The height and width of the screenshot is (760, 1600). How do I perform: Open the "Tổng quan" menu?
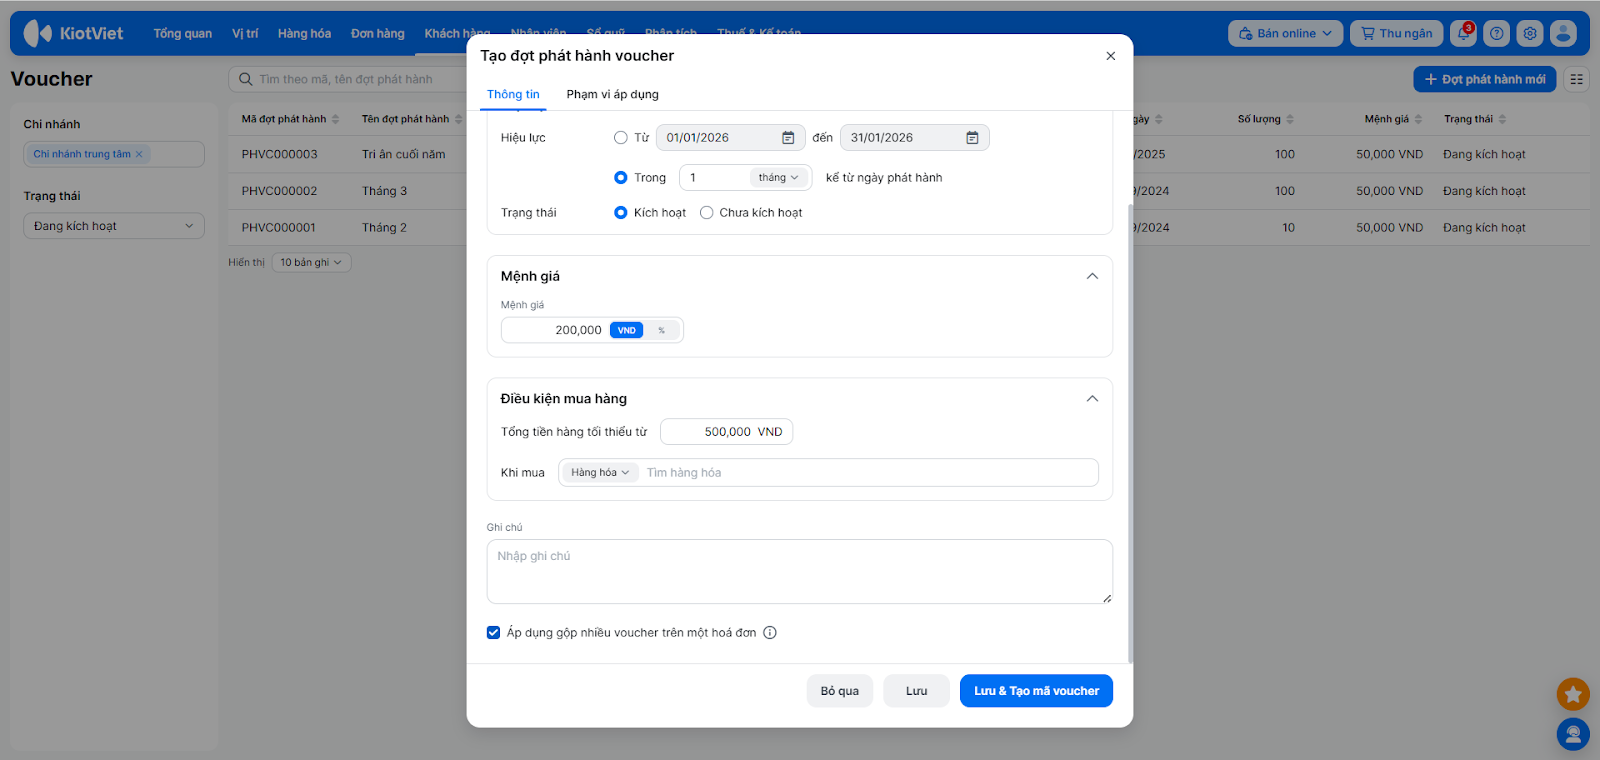tap(182, 33)
